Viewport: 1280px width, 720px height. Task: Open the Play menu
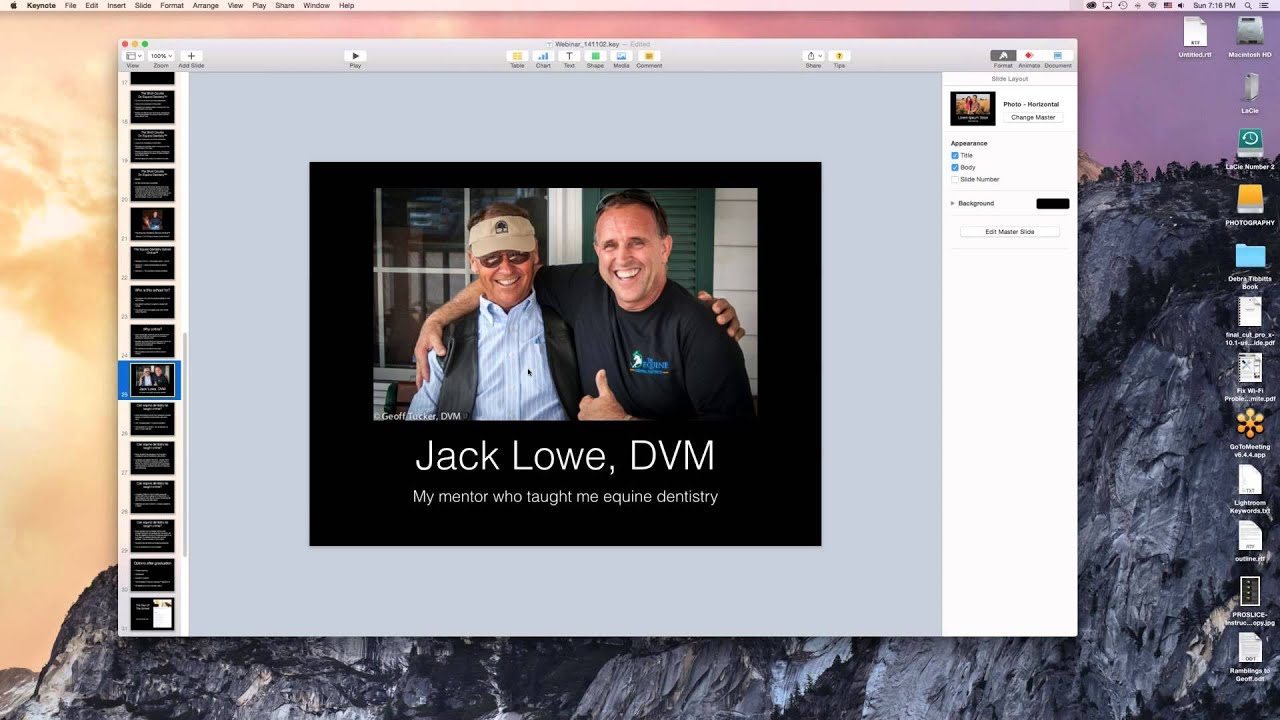click(259, 5)
